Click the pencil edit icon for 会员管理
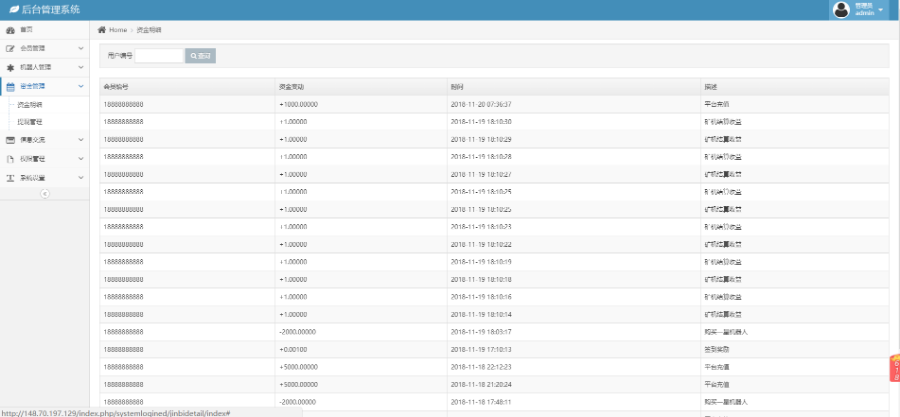The width and height of the screenshot is (900, 417). coord(10,48)
